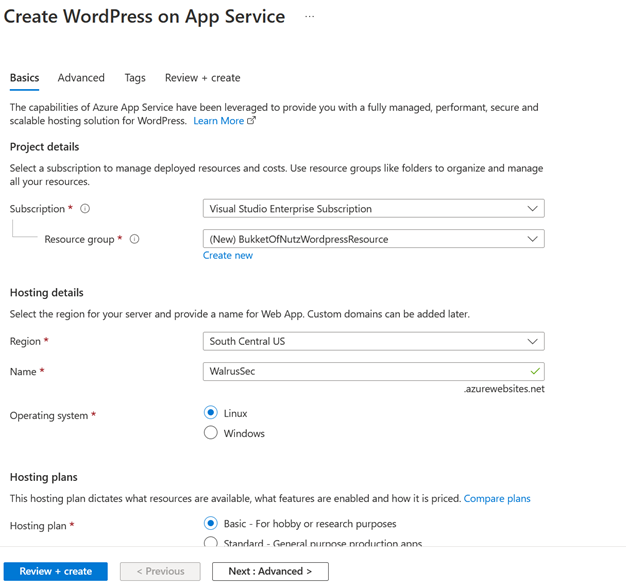Click the Resource group info icon

point(135,239)
